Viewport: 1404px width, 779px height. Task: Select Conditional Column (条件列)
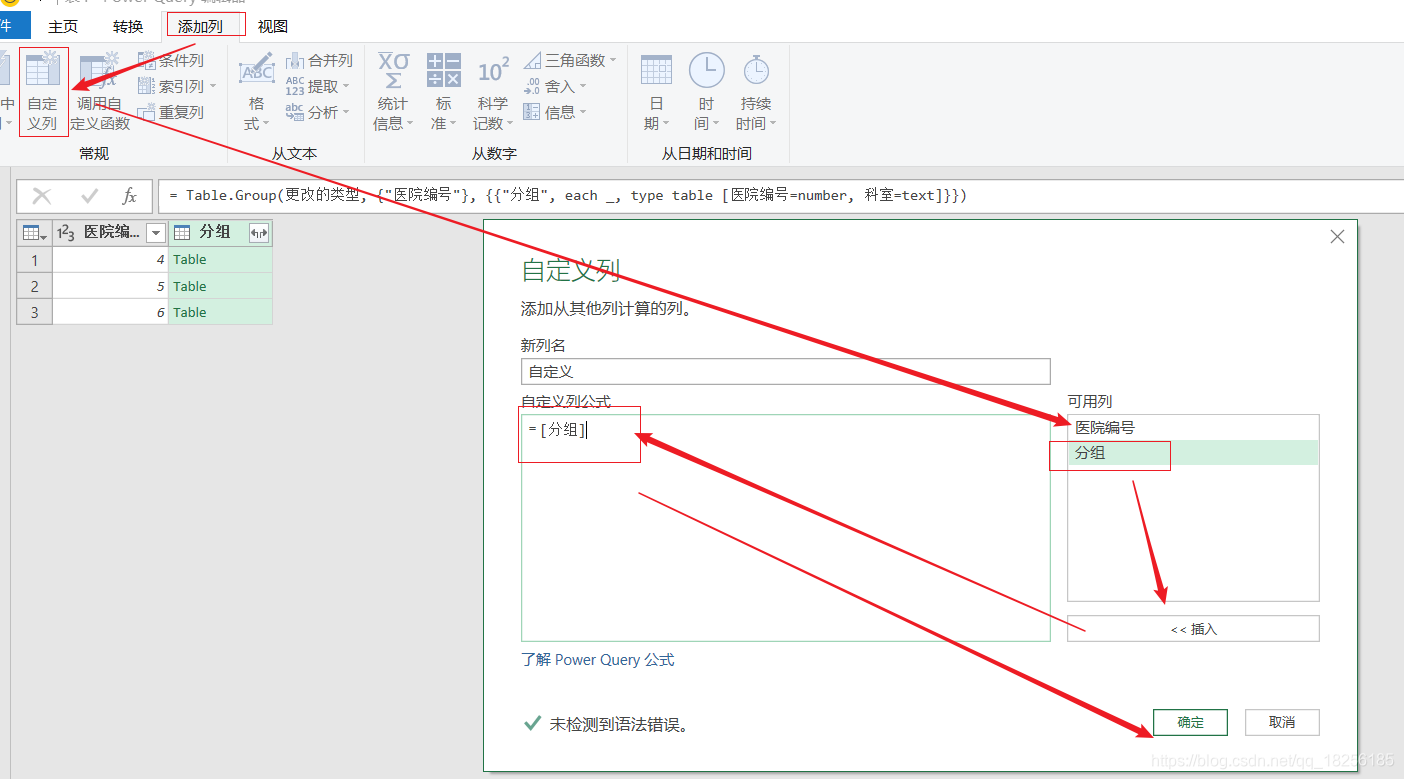pos(171,61)
